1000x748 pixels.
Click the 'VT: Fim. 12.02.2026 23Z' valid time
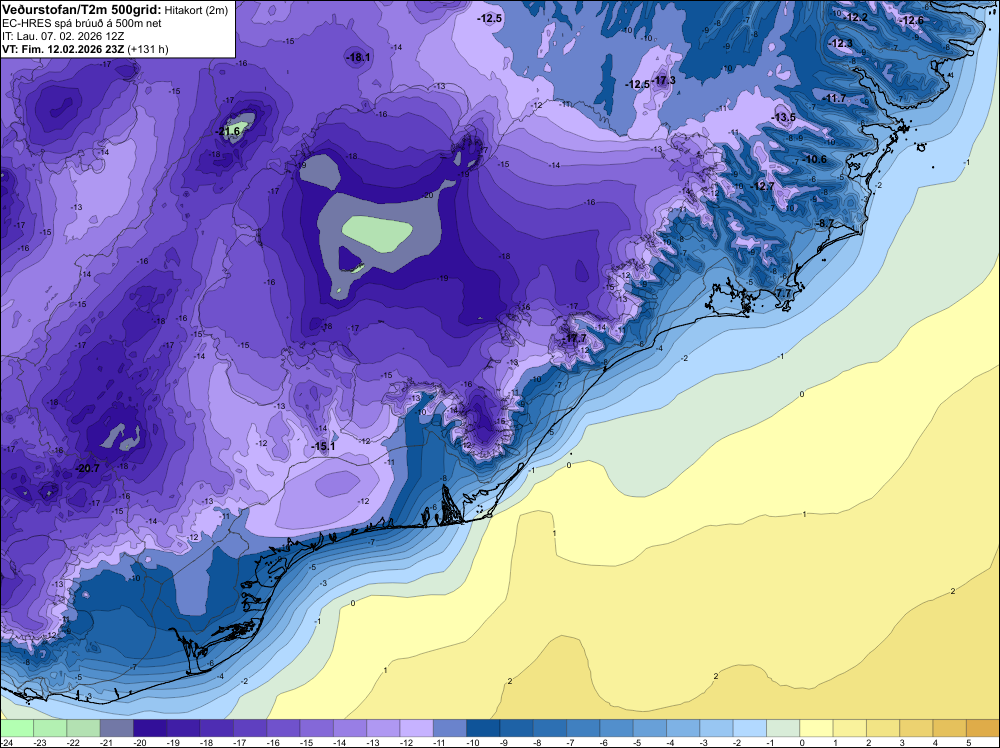pyautogui.click(x=63, y=49)
